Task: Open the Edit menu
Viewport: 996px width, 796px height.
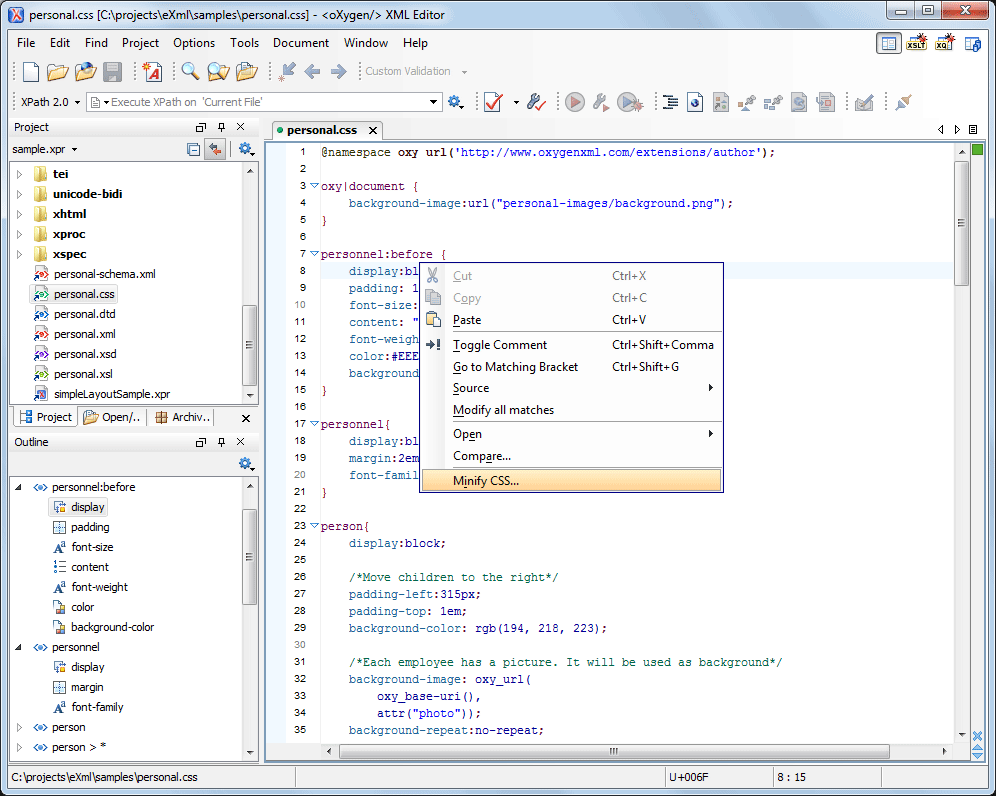Action: [60, 43]
